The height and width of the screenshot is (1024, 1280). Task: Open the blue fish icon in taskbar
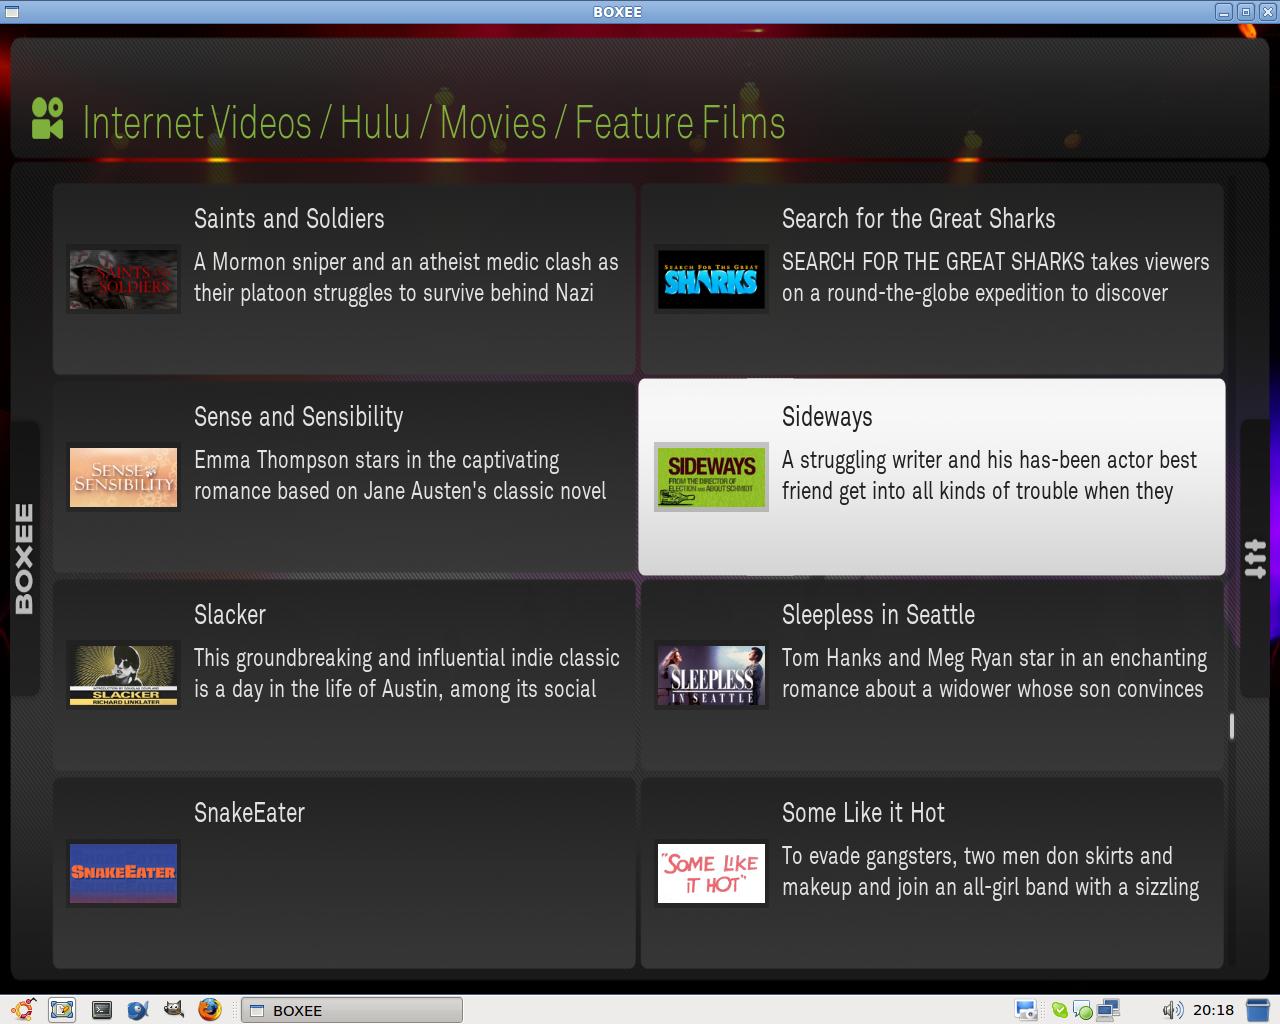coord(138,1010)
